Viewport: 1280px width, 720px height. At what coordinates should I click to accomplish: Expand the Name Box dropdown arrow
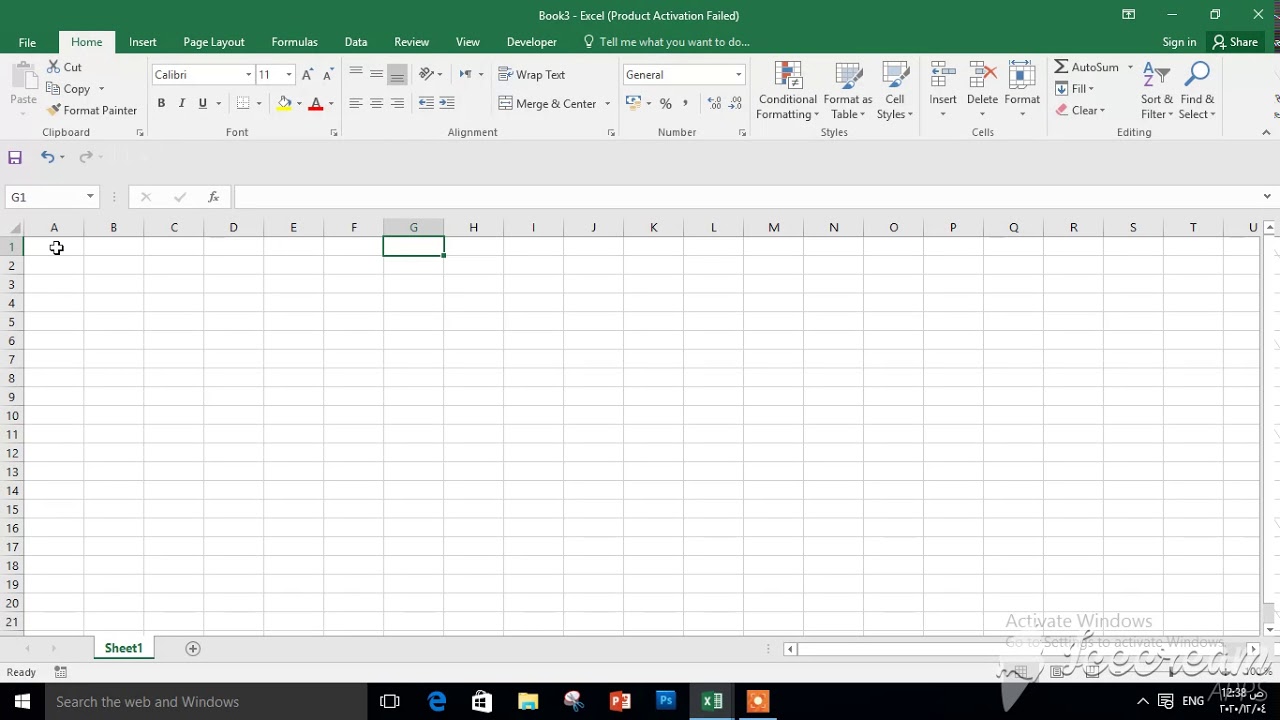coord(90,197)
